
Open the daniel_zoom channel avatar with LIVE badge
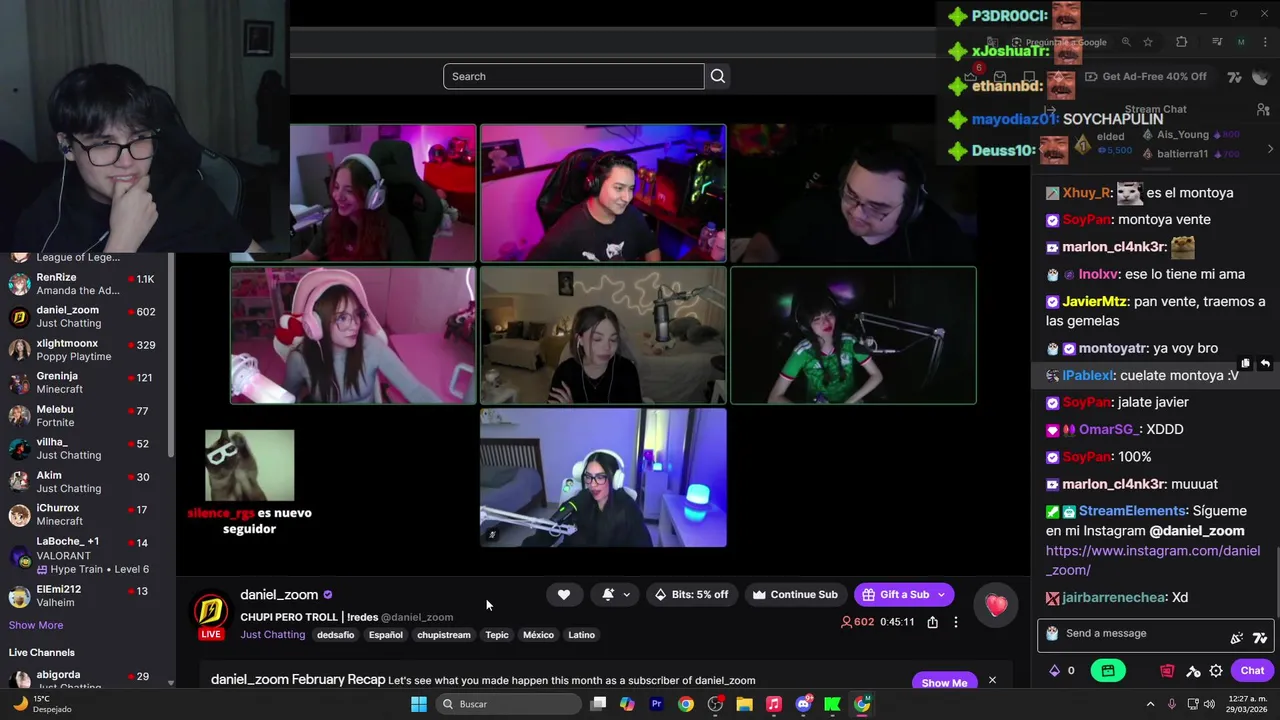tap(210, 613)
